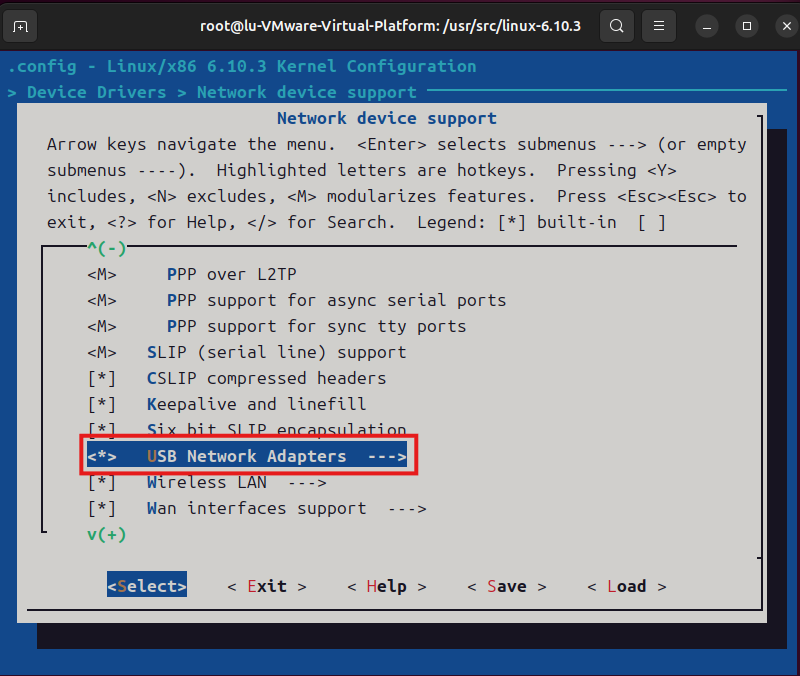The height and width of the screenshot is (676, 800).
Task: Close the terminal window
Action: pyautogui.click(x=782, y=25)
